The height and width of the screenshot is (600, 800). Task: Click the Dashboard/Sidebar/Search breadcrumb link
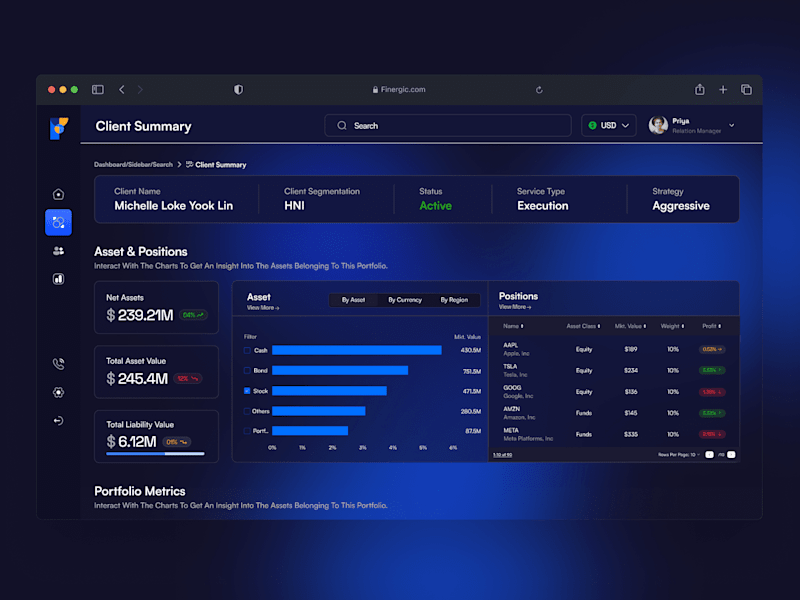tap(133, 165)
